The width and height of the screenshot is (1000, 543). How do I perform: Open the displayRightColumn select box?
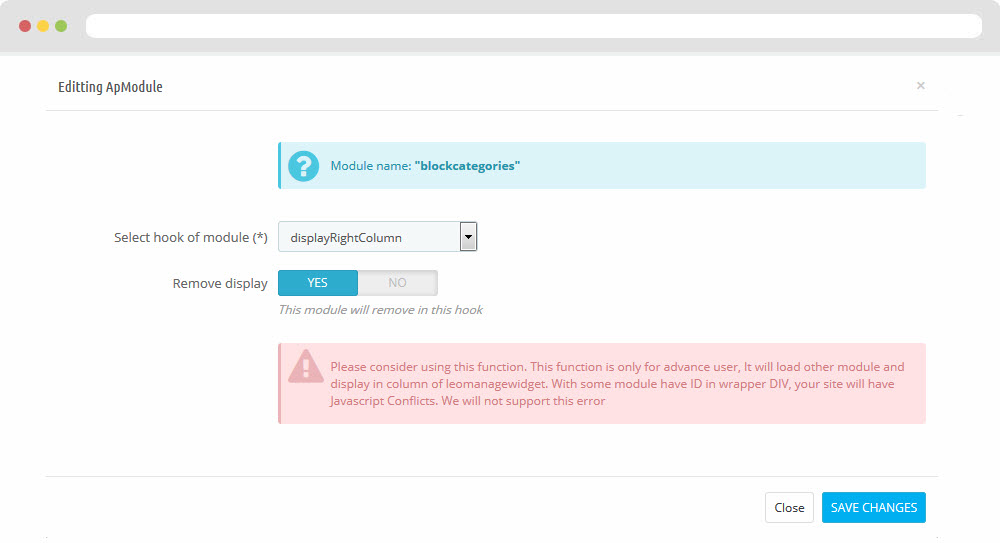tap(368, 237)
